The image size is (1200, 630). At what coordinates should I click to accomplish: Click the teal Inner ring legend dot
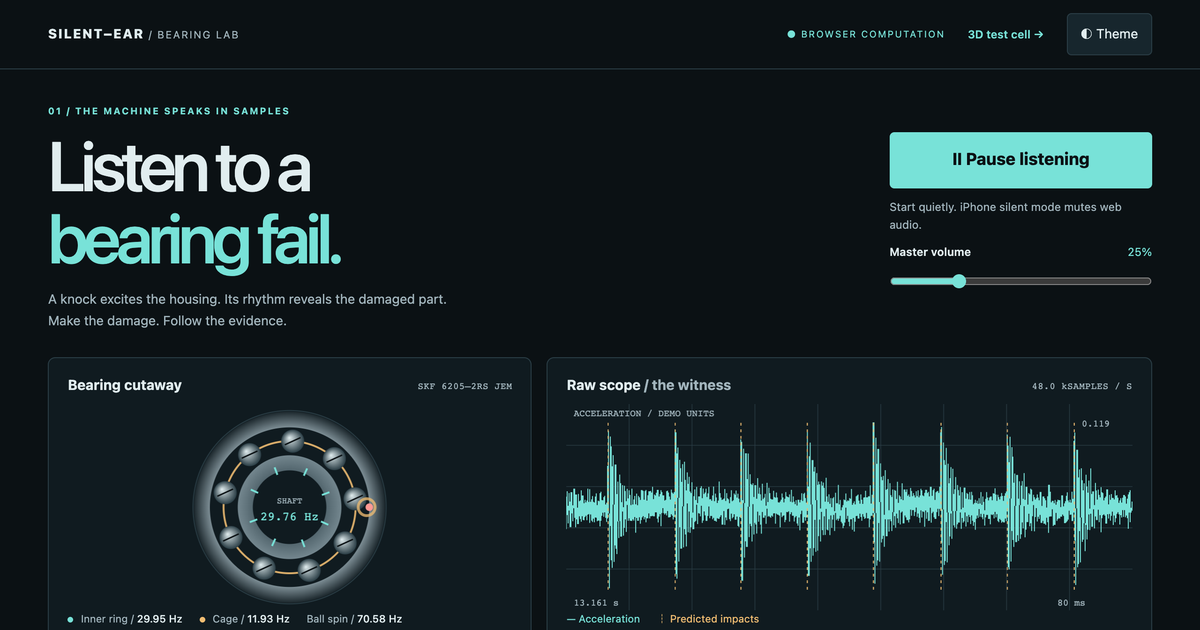70,619
